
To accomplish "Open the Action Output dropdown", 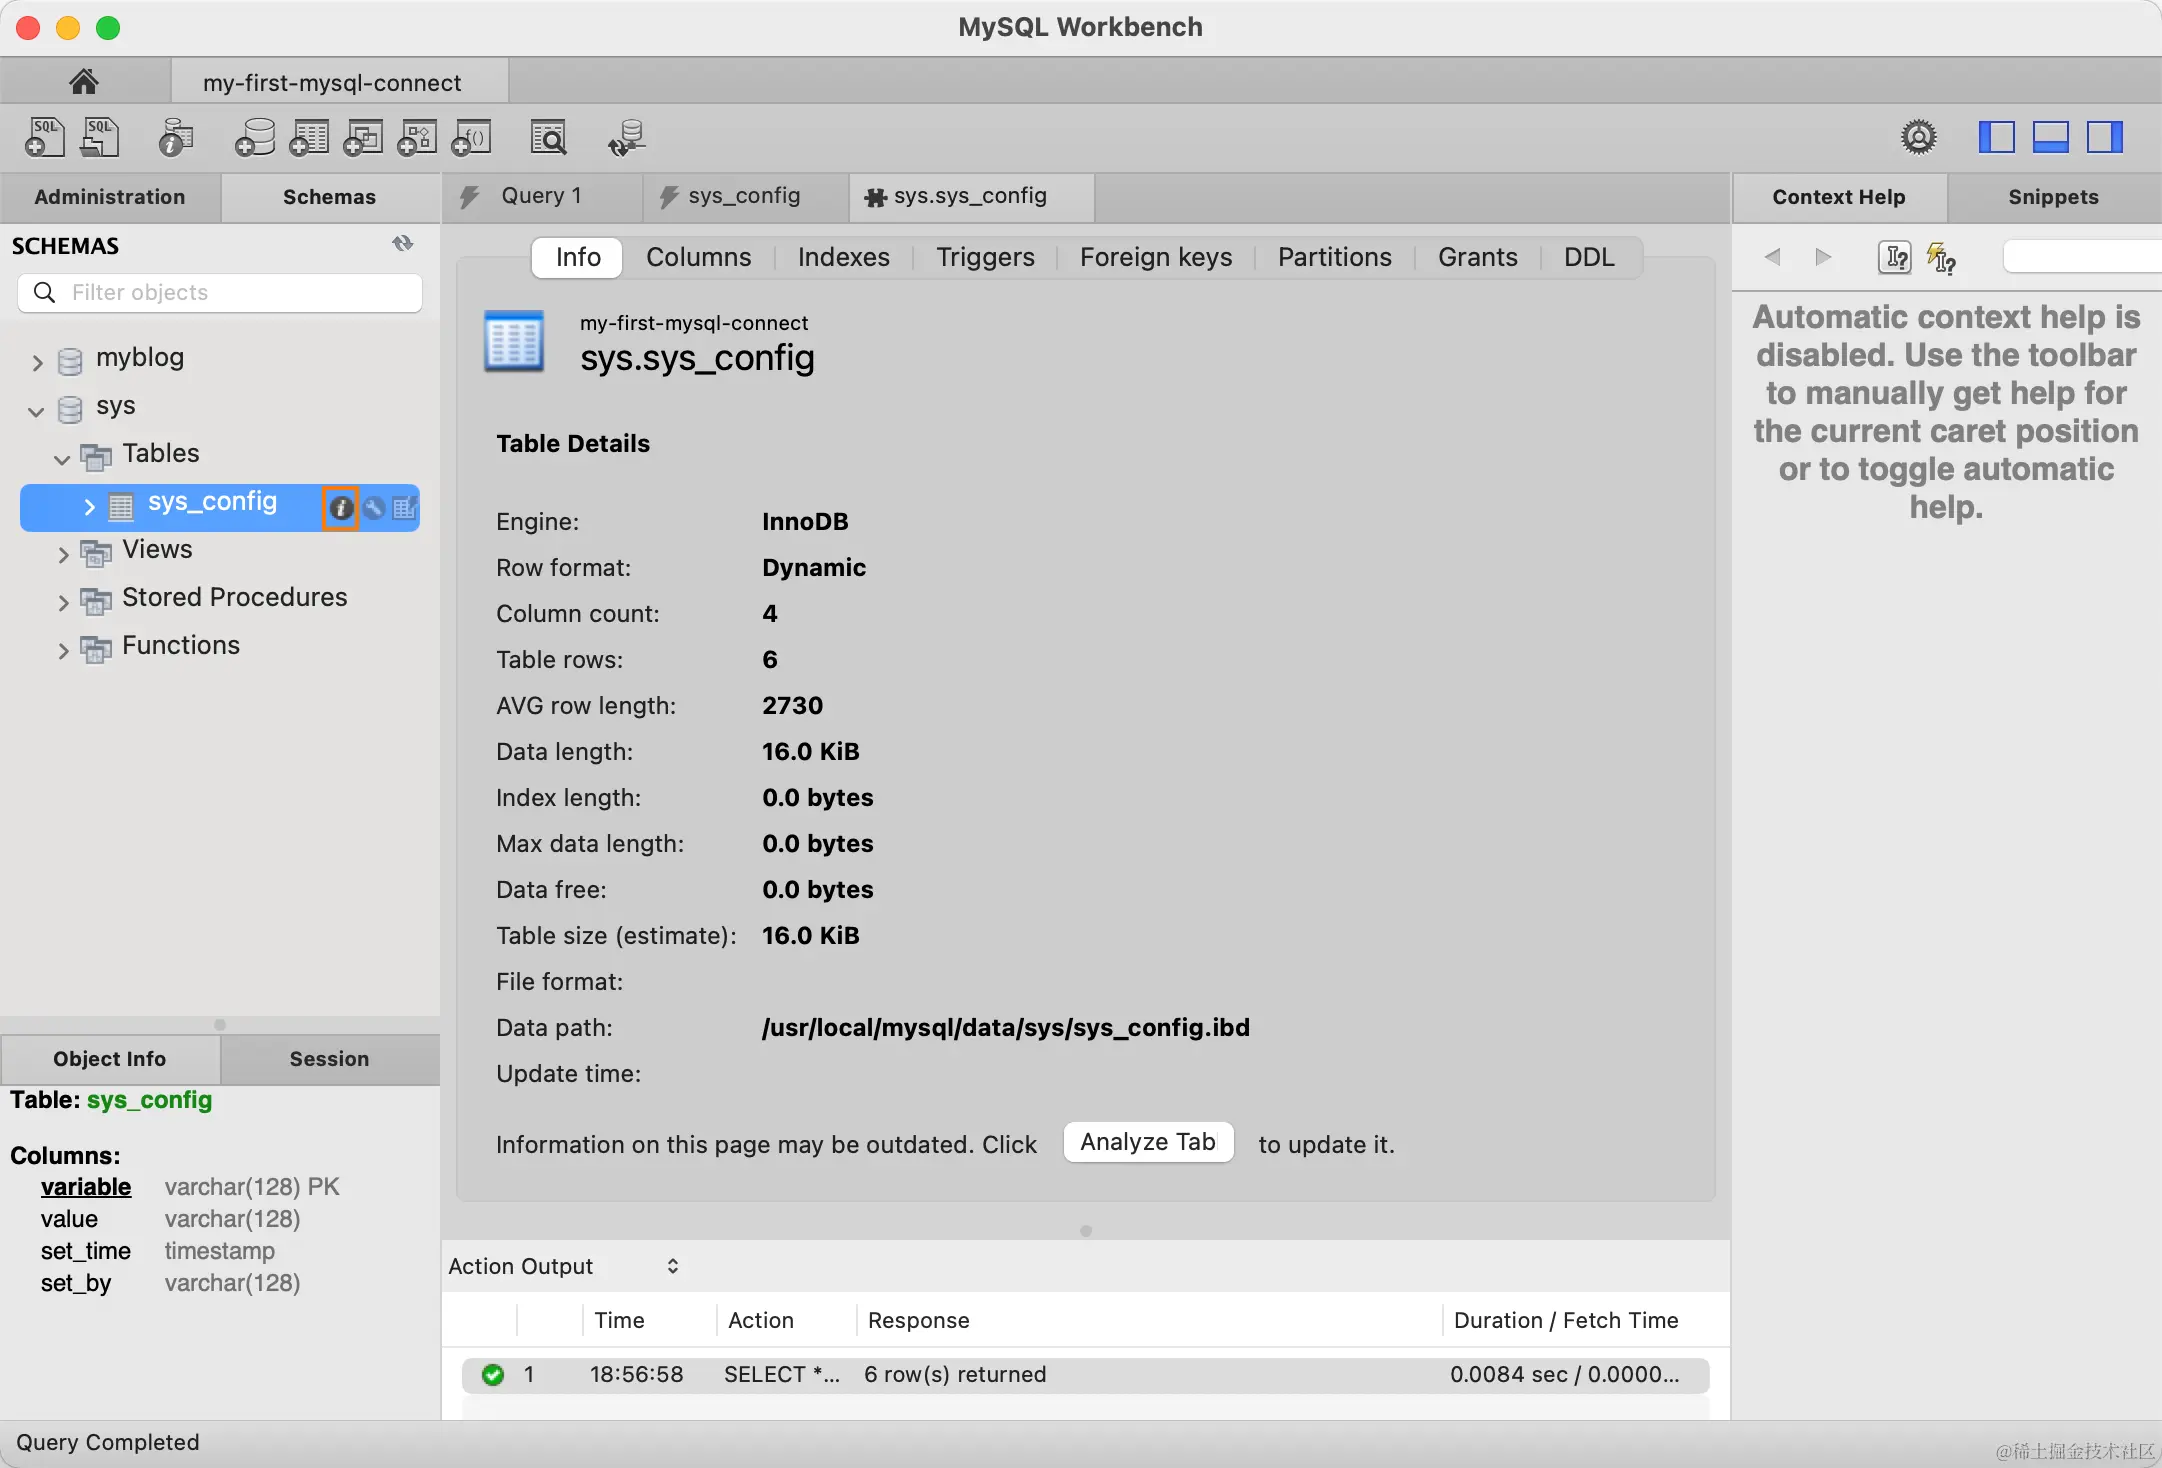I will 564,1266.
